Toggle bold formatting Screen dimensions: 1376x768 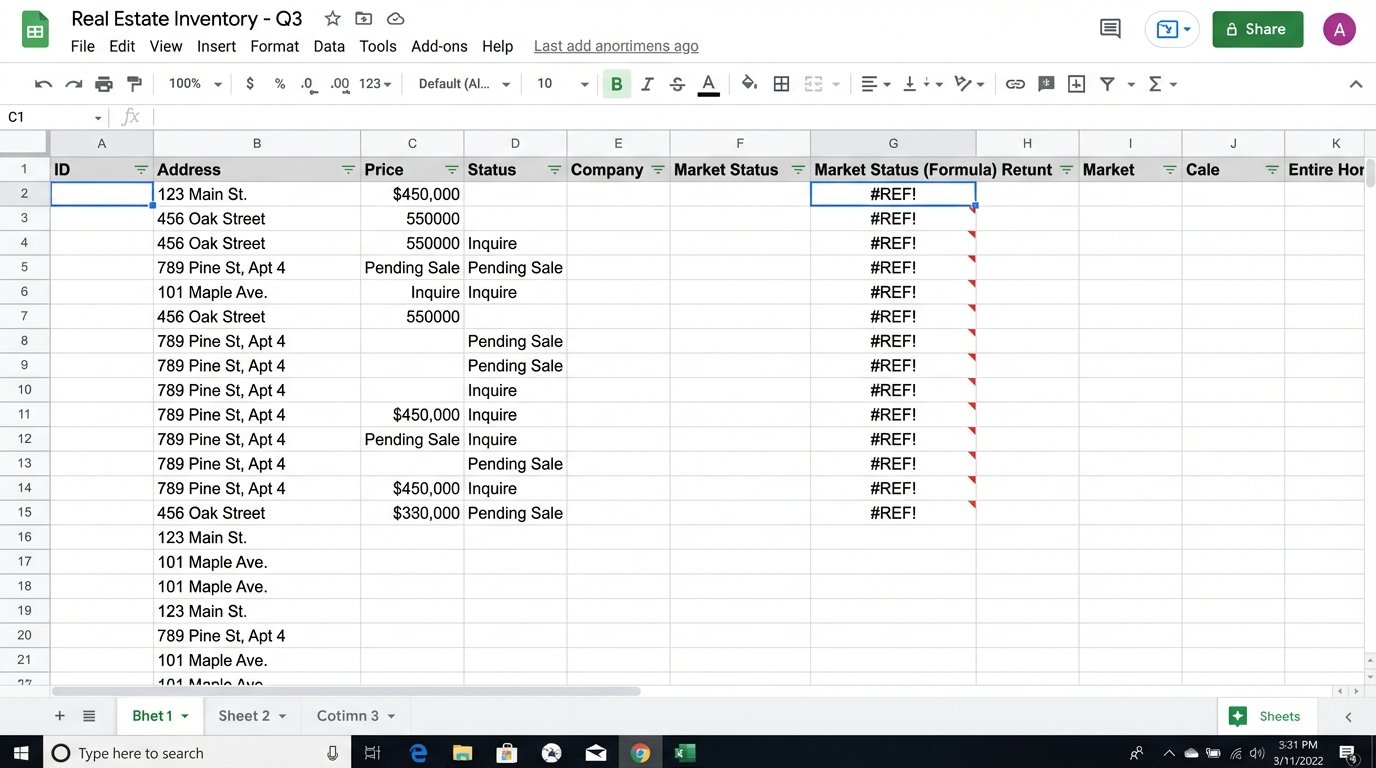click(x=617, y=83)
